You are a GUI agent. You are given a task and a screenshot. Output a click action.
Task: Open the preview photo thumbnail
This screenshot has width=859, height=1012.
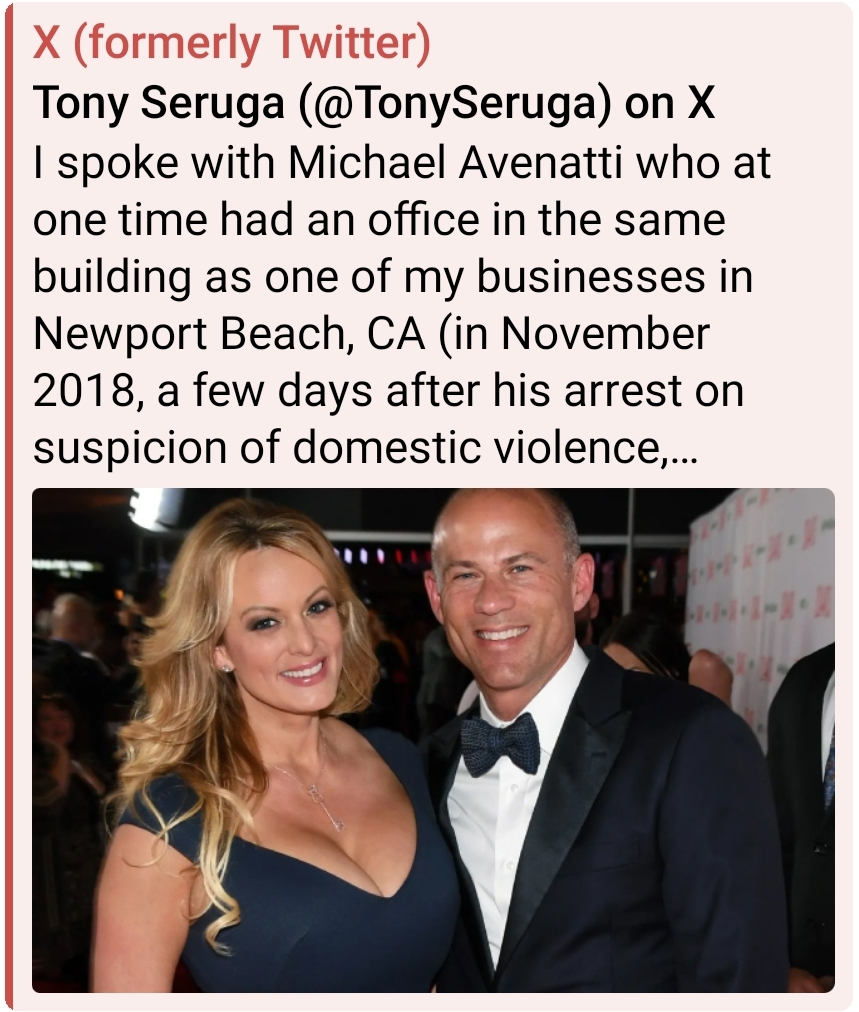433,740
